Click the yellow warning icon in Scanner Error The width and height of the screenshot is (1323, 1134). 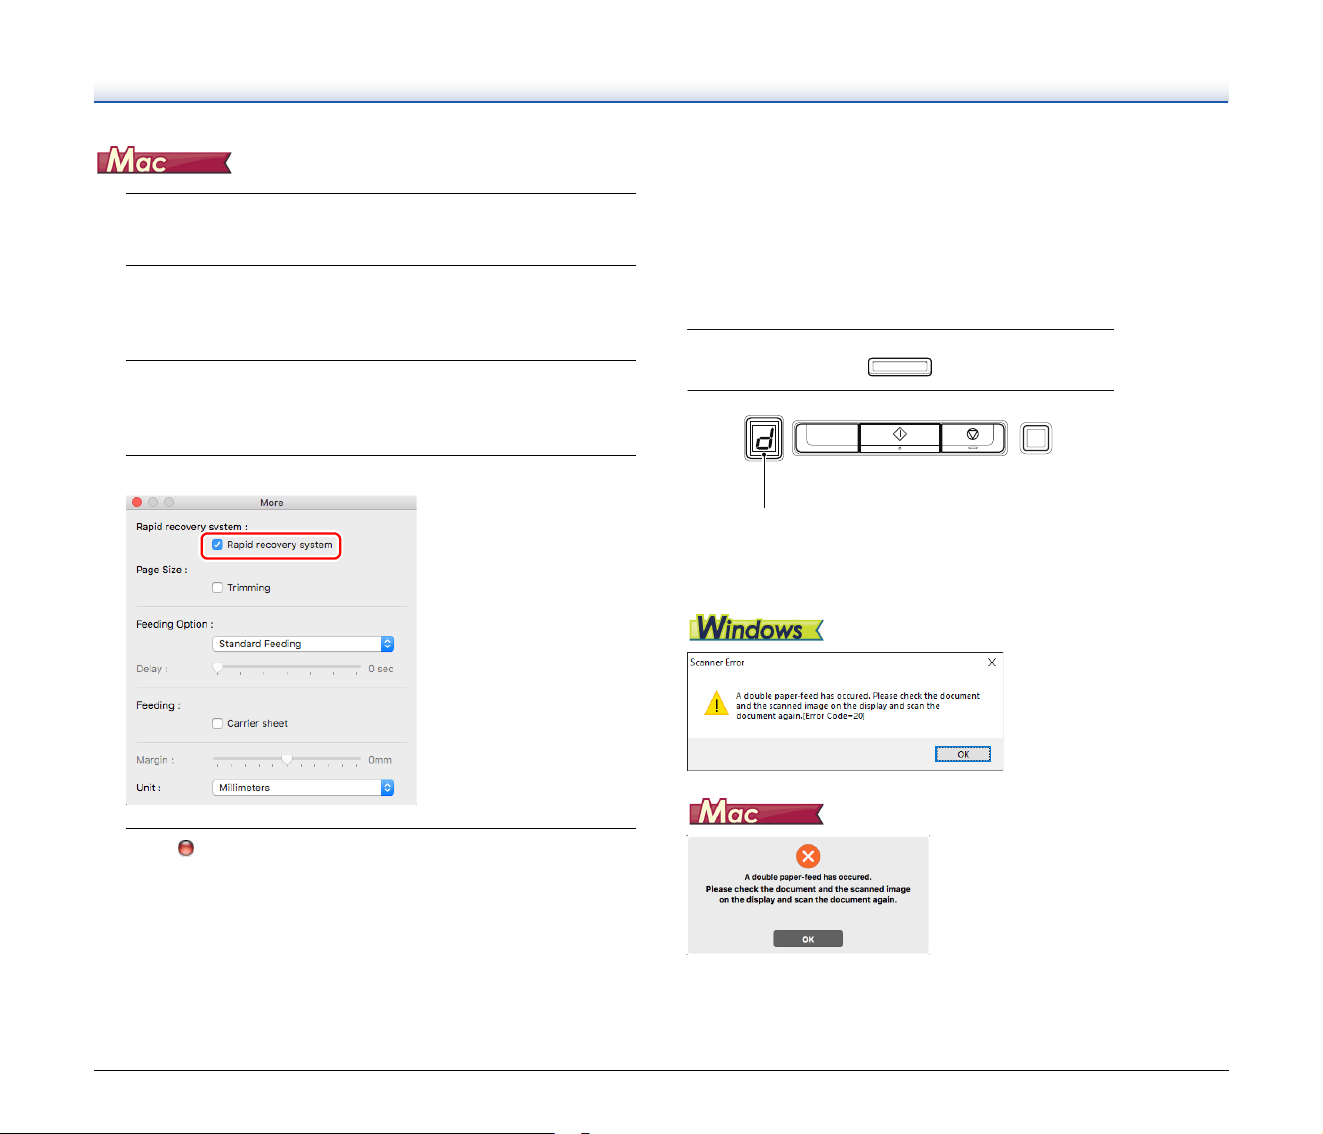716,704
